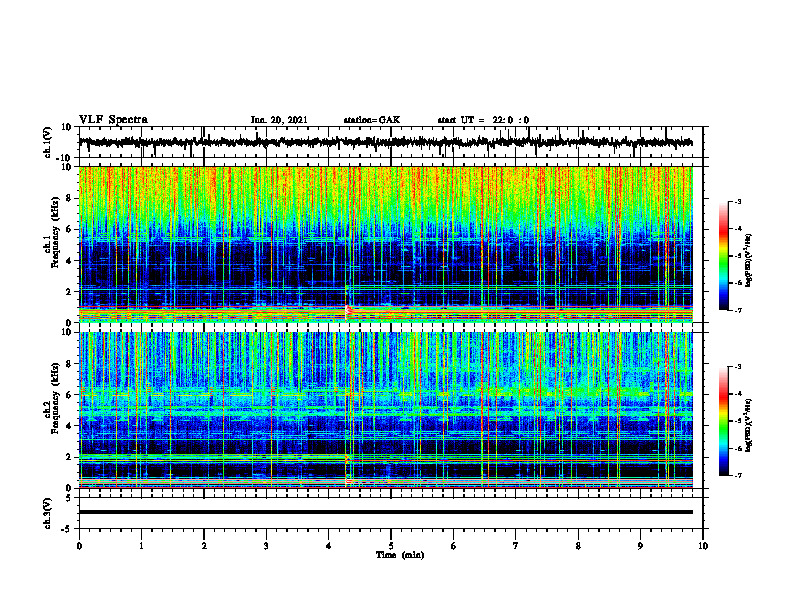Viewport: 792px width, 612px height.
Task: Click the ch.1 voltage waveform trace
Action: coord(385,142)
